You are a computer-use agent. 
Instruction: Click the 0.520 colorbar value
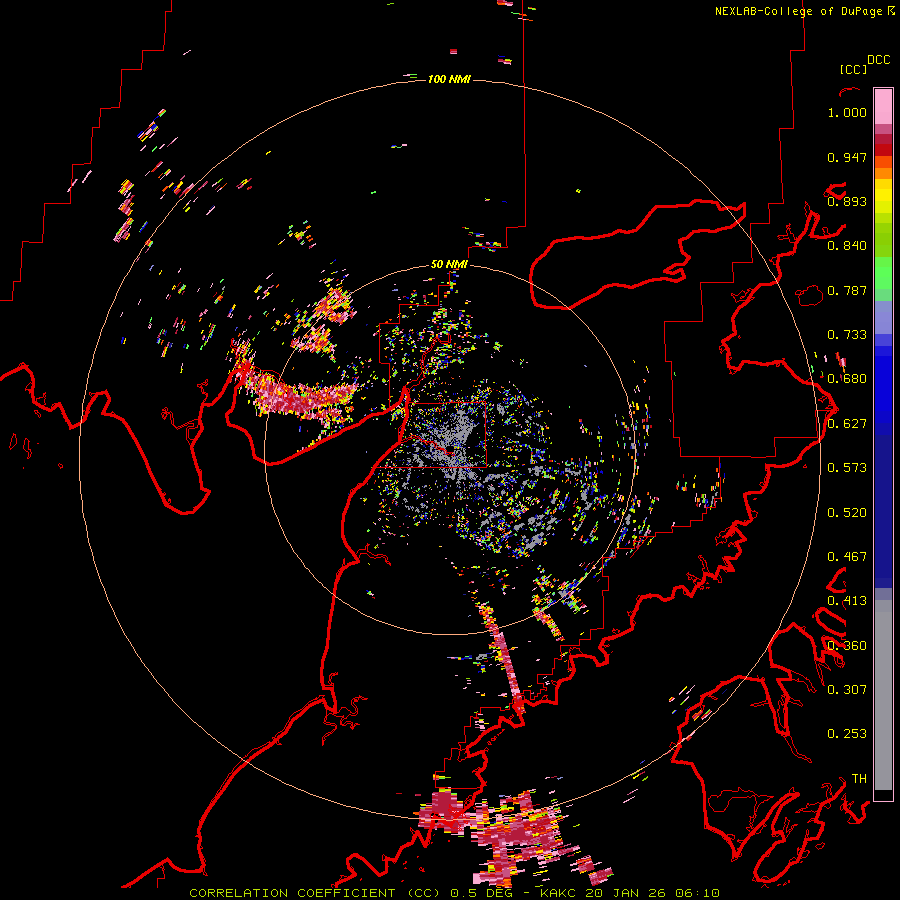(847, 513)
